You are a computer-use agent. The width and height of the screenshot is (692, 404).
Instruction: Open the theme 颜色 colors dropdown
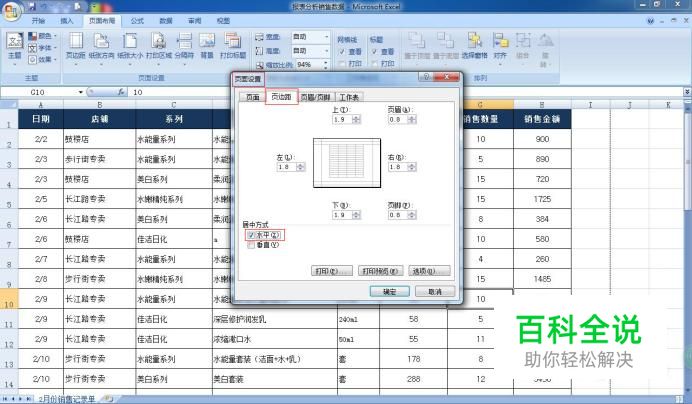click(x=43, y=36)
